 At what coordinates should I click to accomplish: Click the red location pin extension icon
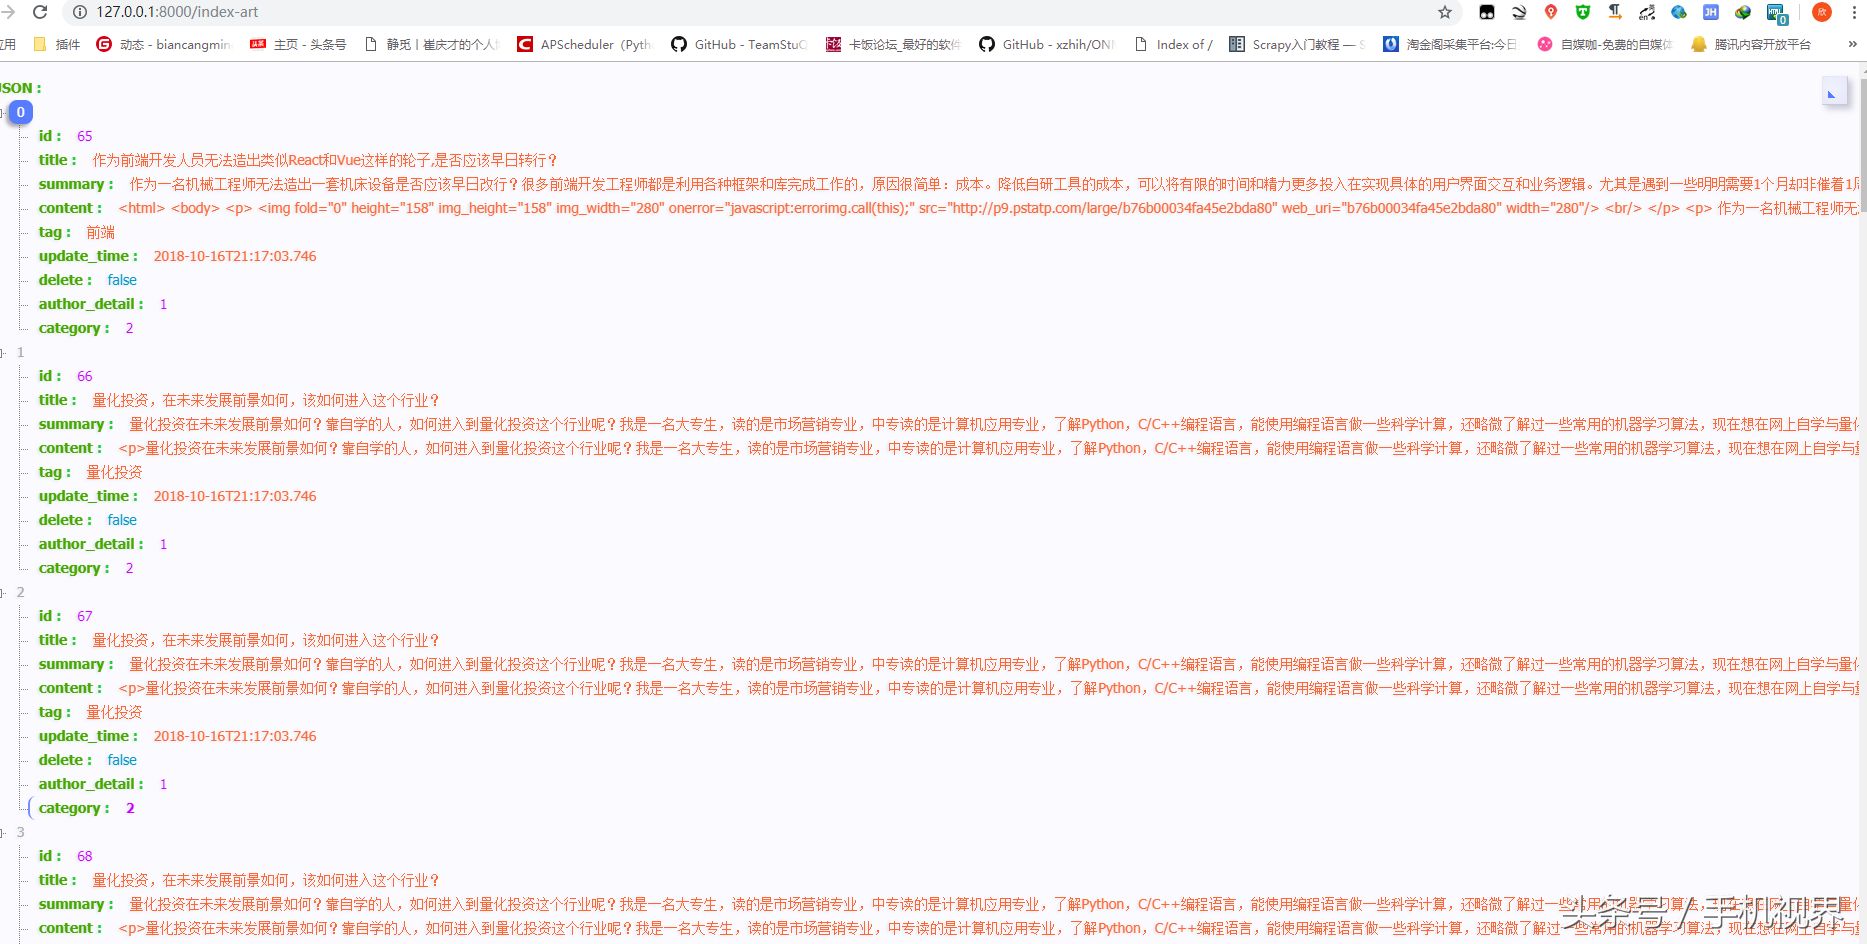(x=1550, y=13)
